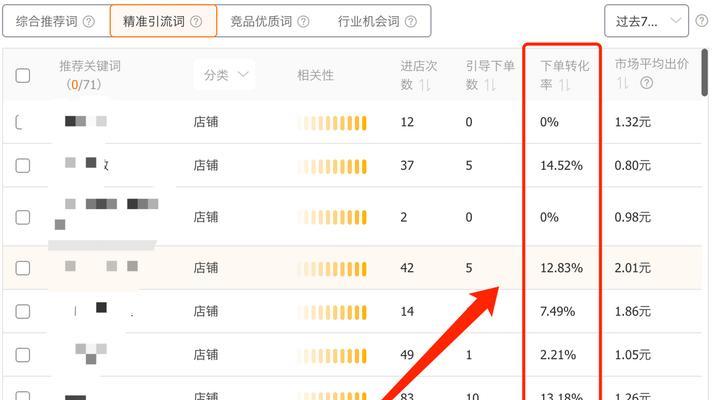The image size is (715, 400).
Task: Switch to 综合推荐词 tab
Action: 55,21
